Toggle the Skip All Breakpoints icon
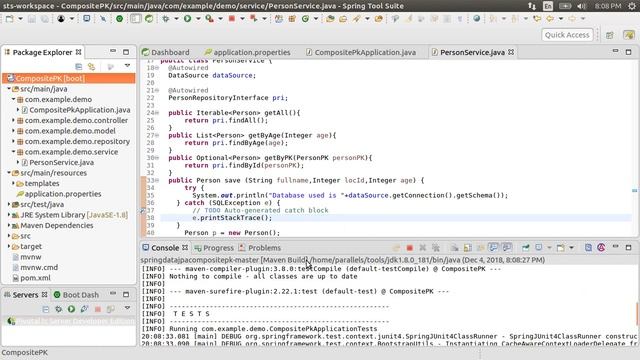This screenshot has height=360, width=640. tap(103, 19)
